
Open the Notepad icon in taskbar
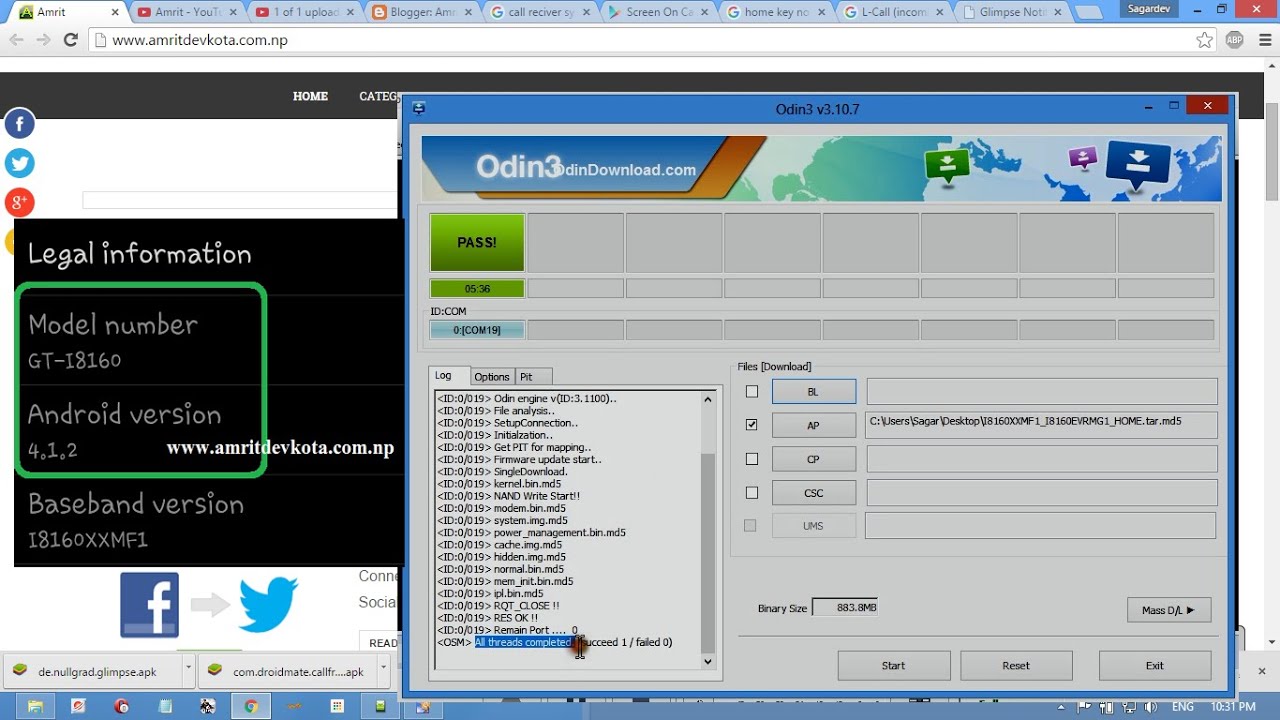click(x=165, y=706)
